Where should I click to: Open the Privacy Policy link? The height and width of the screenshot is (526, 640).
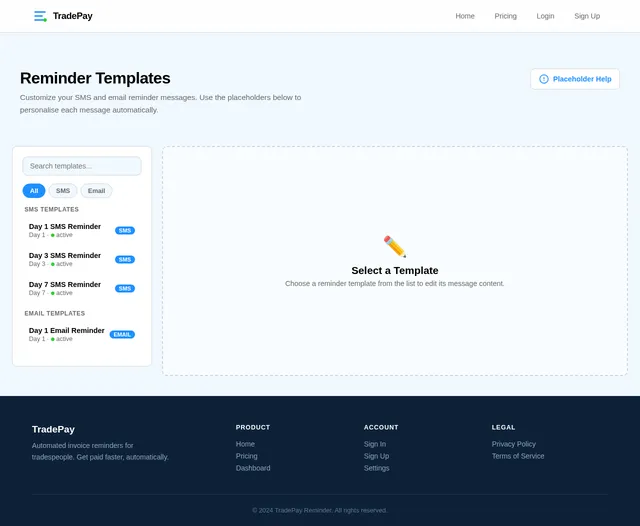click(x=513, y=444)
